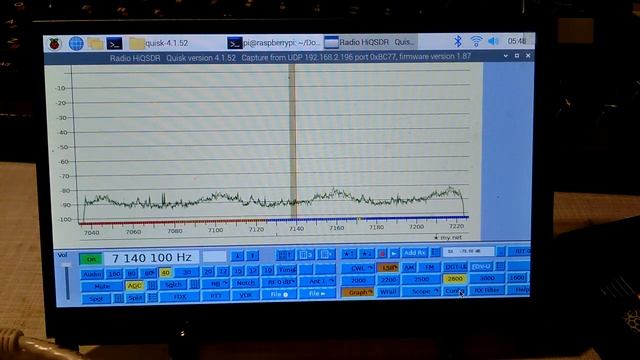
Task: Choose the 2500 filter bandwidth
Action: pos(421,279)
